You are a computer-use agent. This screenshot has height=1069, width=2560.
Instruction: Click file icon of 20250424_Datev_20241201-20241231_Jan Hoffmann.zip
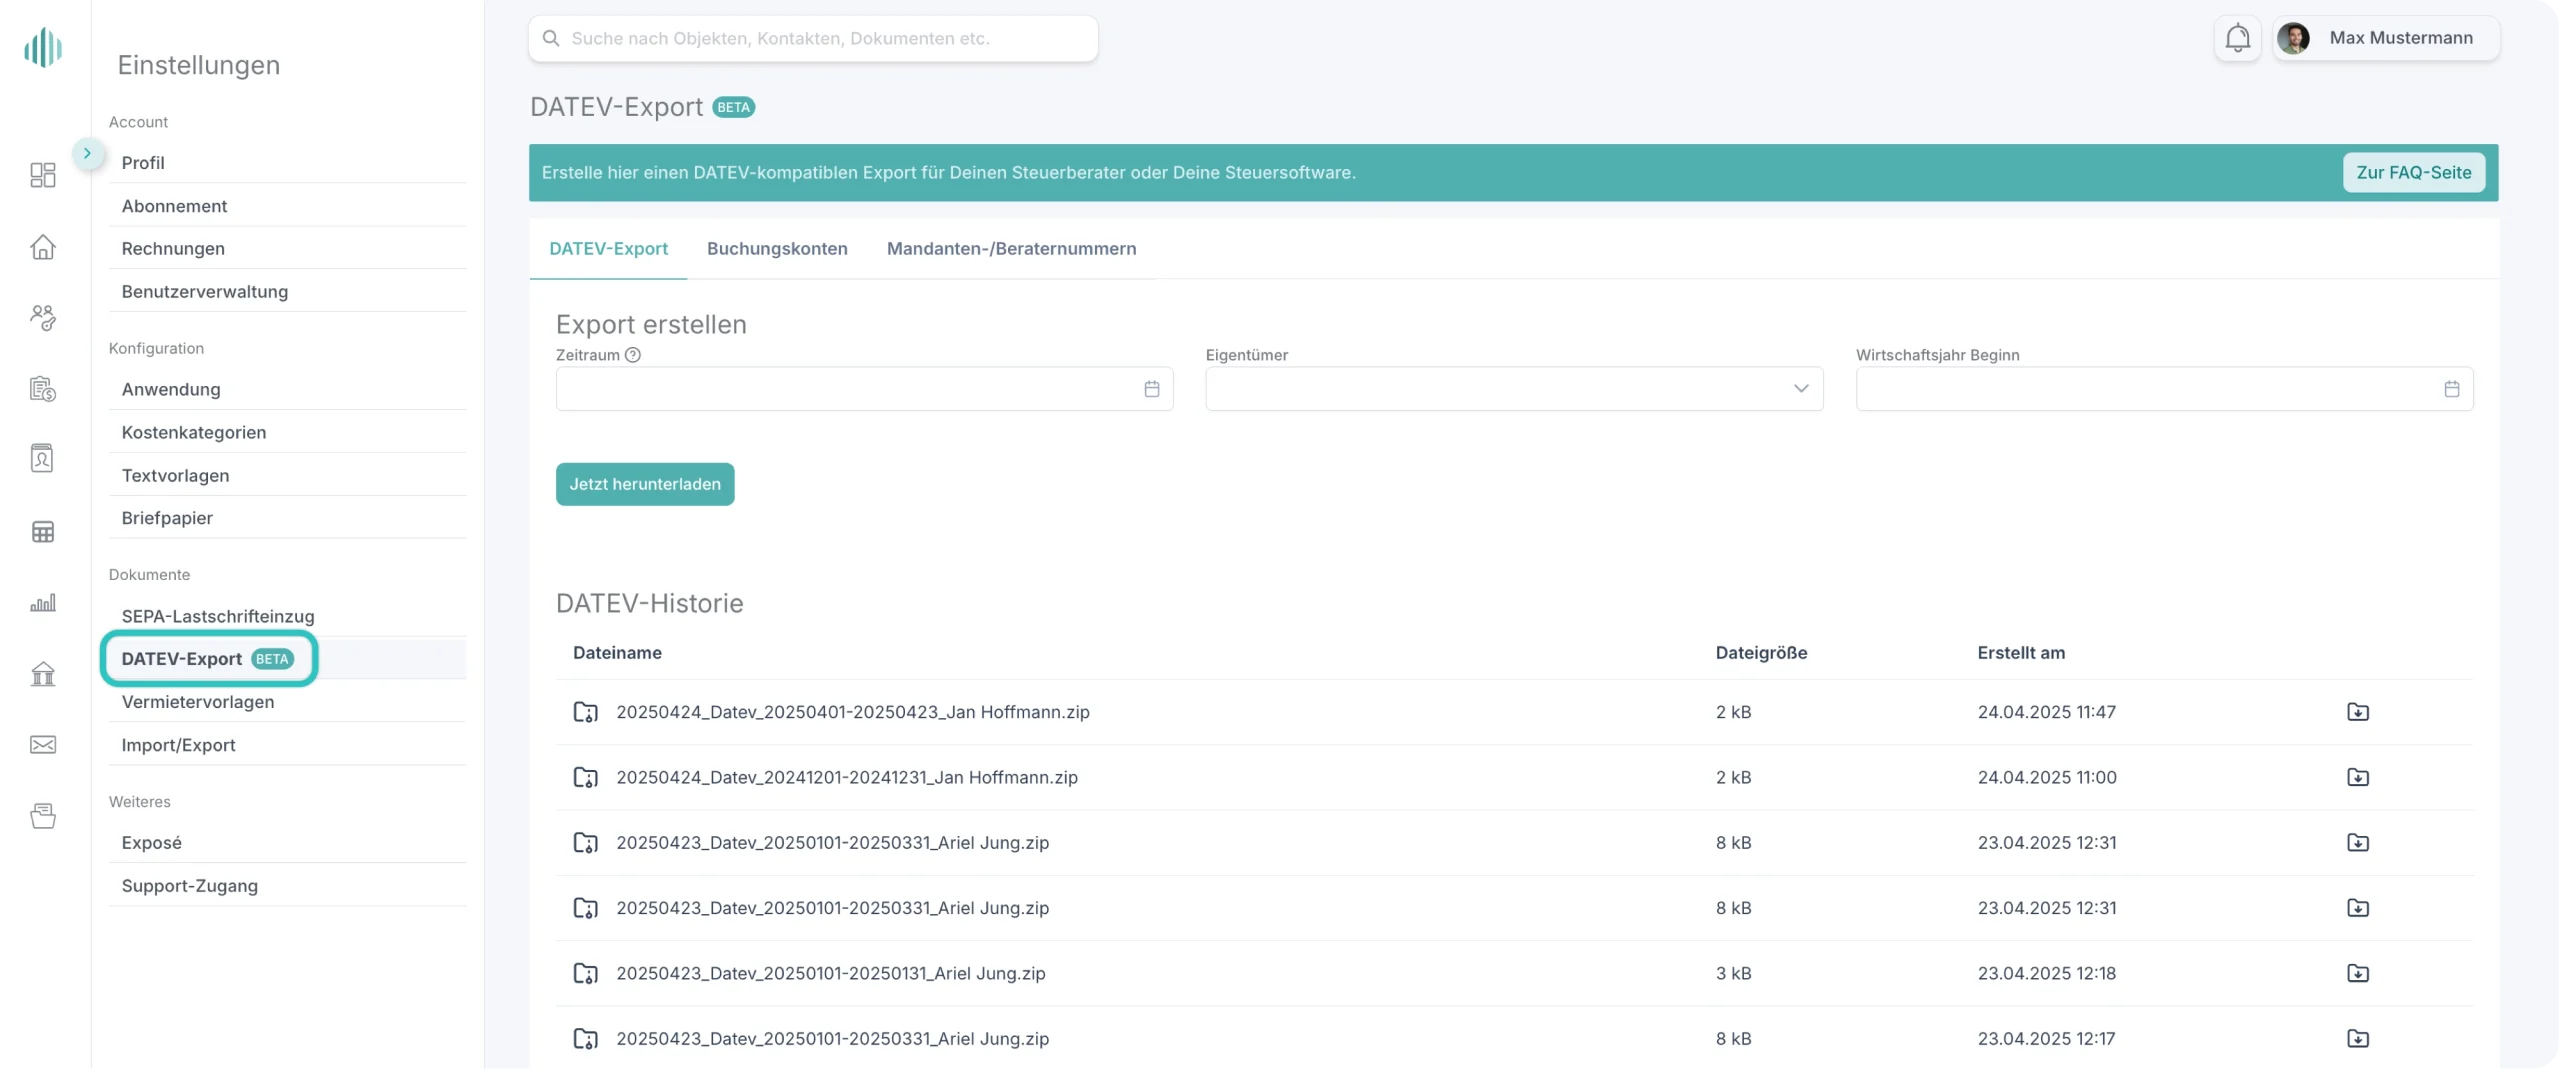(586, 777)
